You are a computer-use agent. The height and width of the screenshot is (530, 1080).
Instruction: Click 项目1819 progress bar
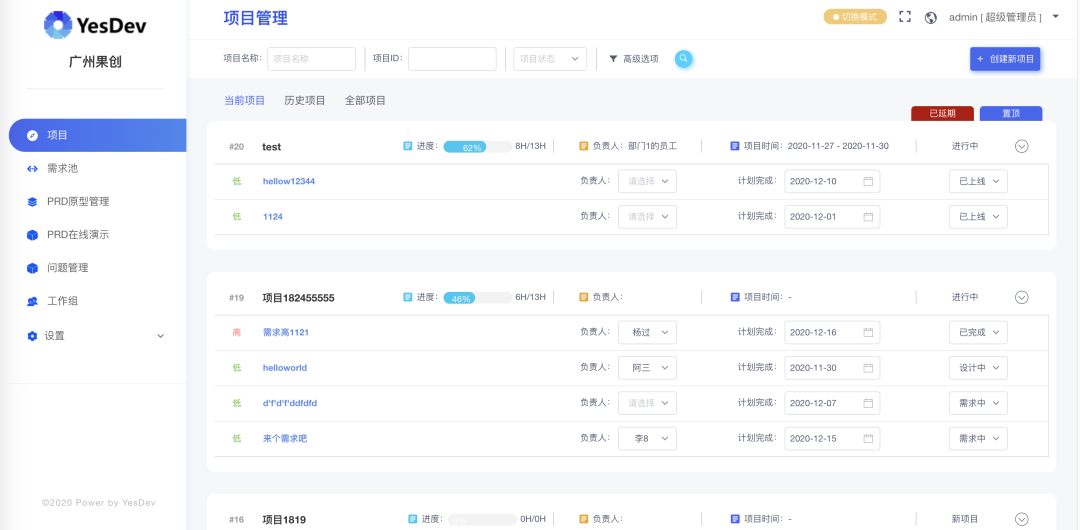tap(482, 520)
